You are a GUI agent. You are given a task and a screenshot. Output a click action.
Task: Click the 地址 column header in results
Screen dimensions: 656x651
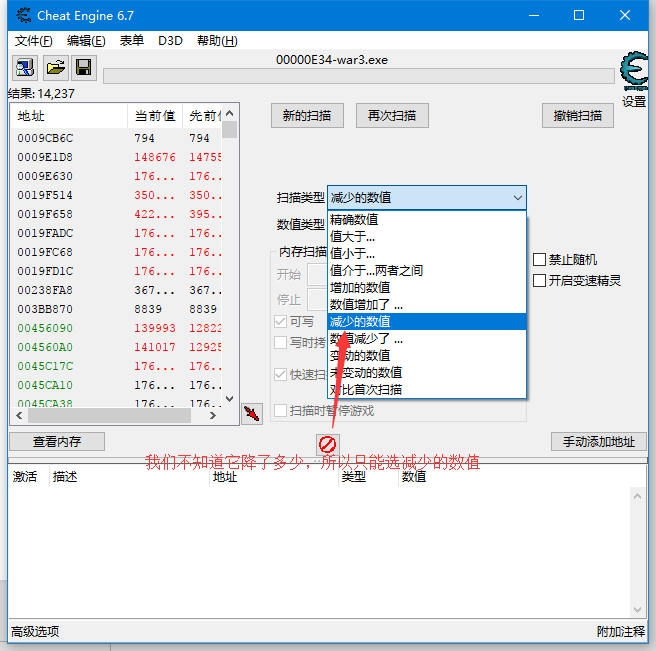pyautogui.click(x=69, y=116)
